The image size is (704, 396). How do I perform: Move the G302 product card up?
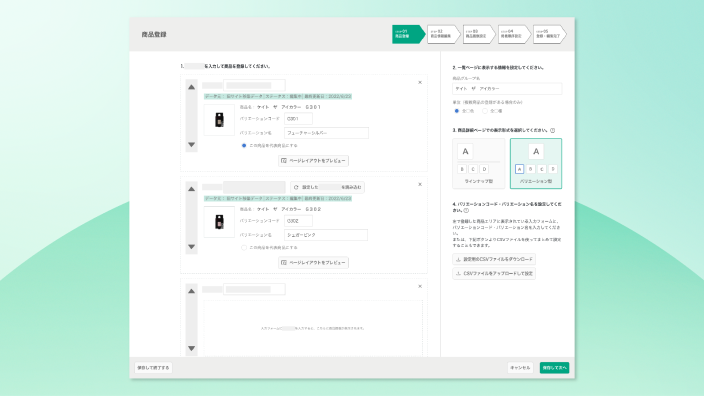pyautogui.click(x=192, y=189)
